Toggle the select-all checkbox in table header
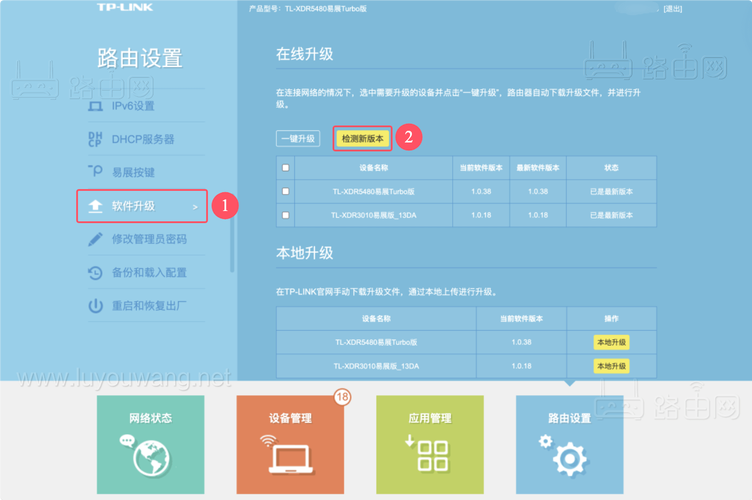This screenshot has width=752, height=500. (286, 168)
